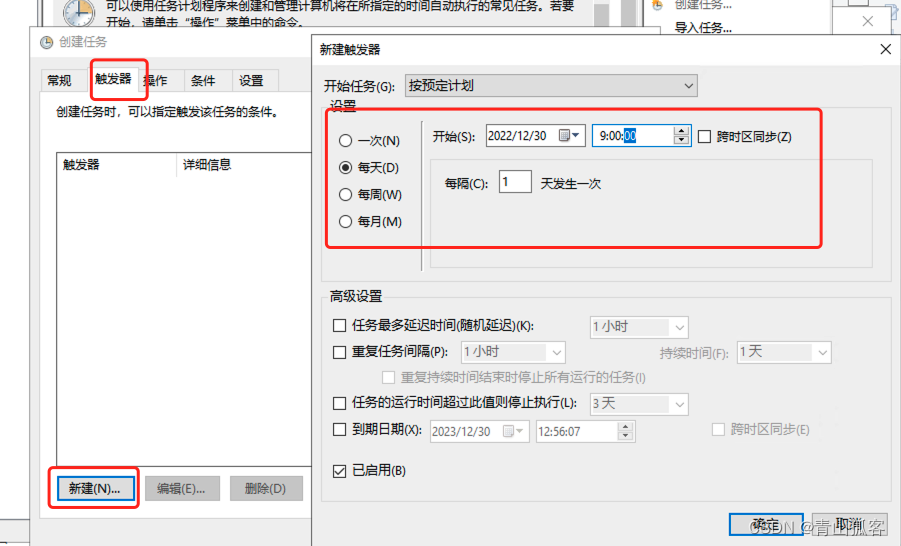Click the 删除(D) button
Screen dimensions: 901x546
[x=265, y=489]
